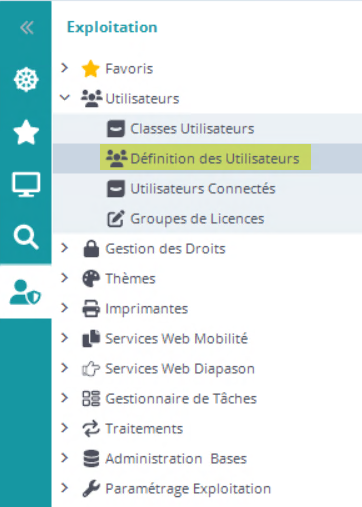Click Services Web Mobilité label

177,339
